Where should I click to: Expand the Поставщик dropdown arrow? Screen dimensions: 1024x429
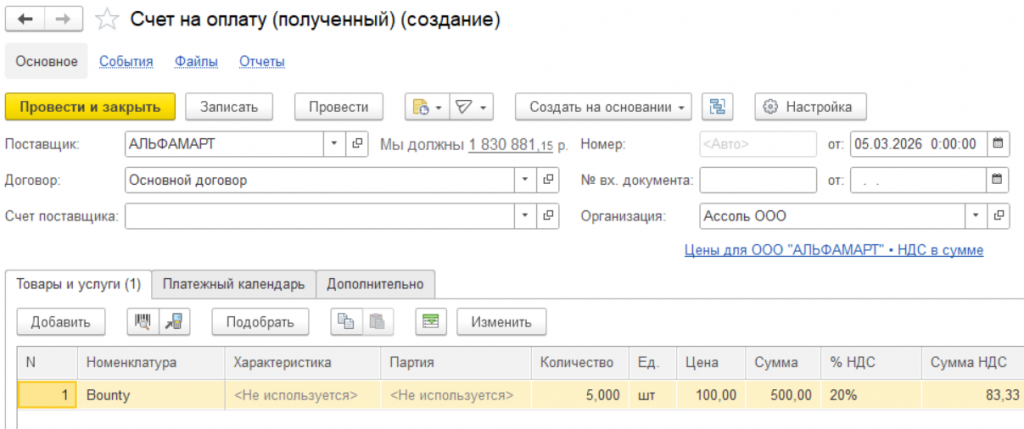334,144
